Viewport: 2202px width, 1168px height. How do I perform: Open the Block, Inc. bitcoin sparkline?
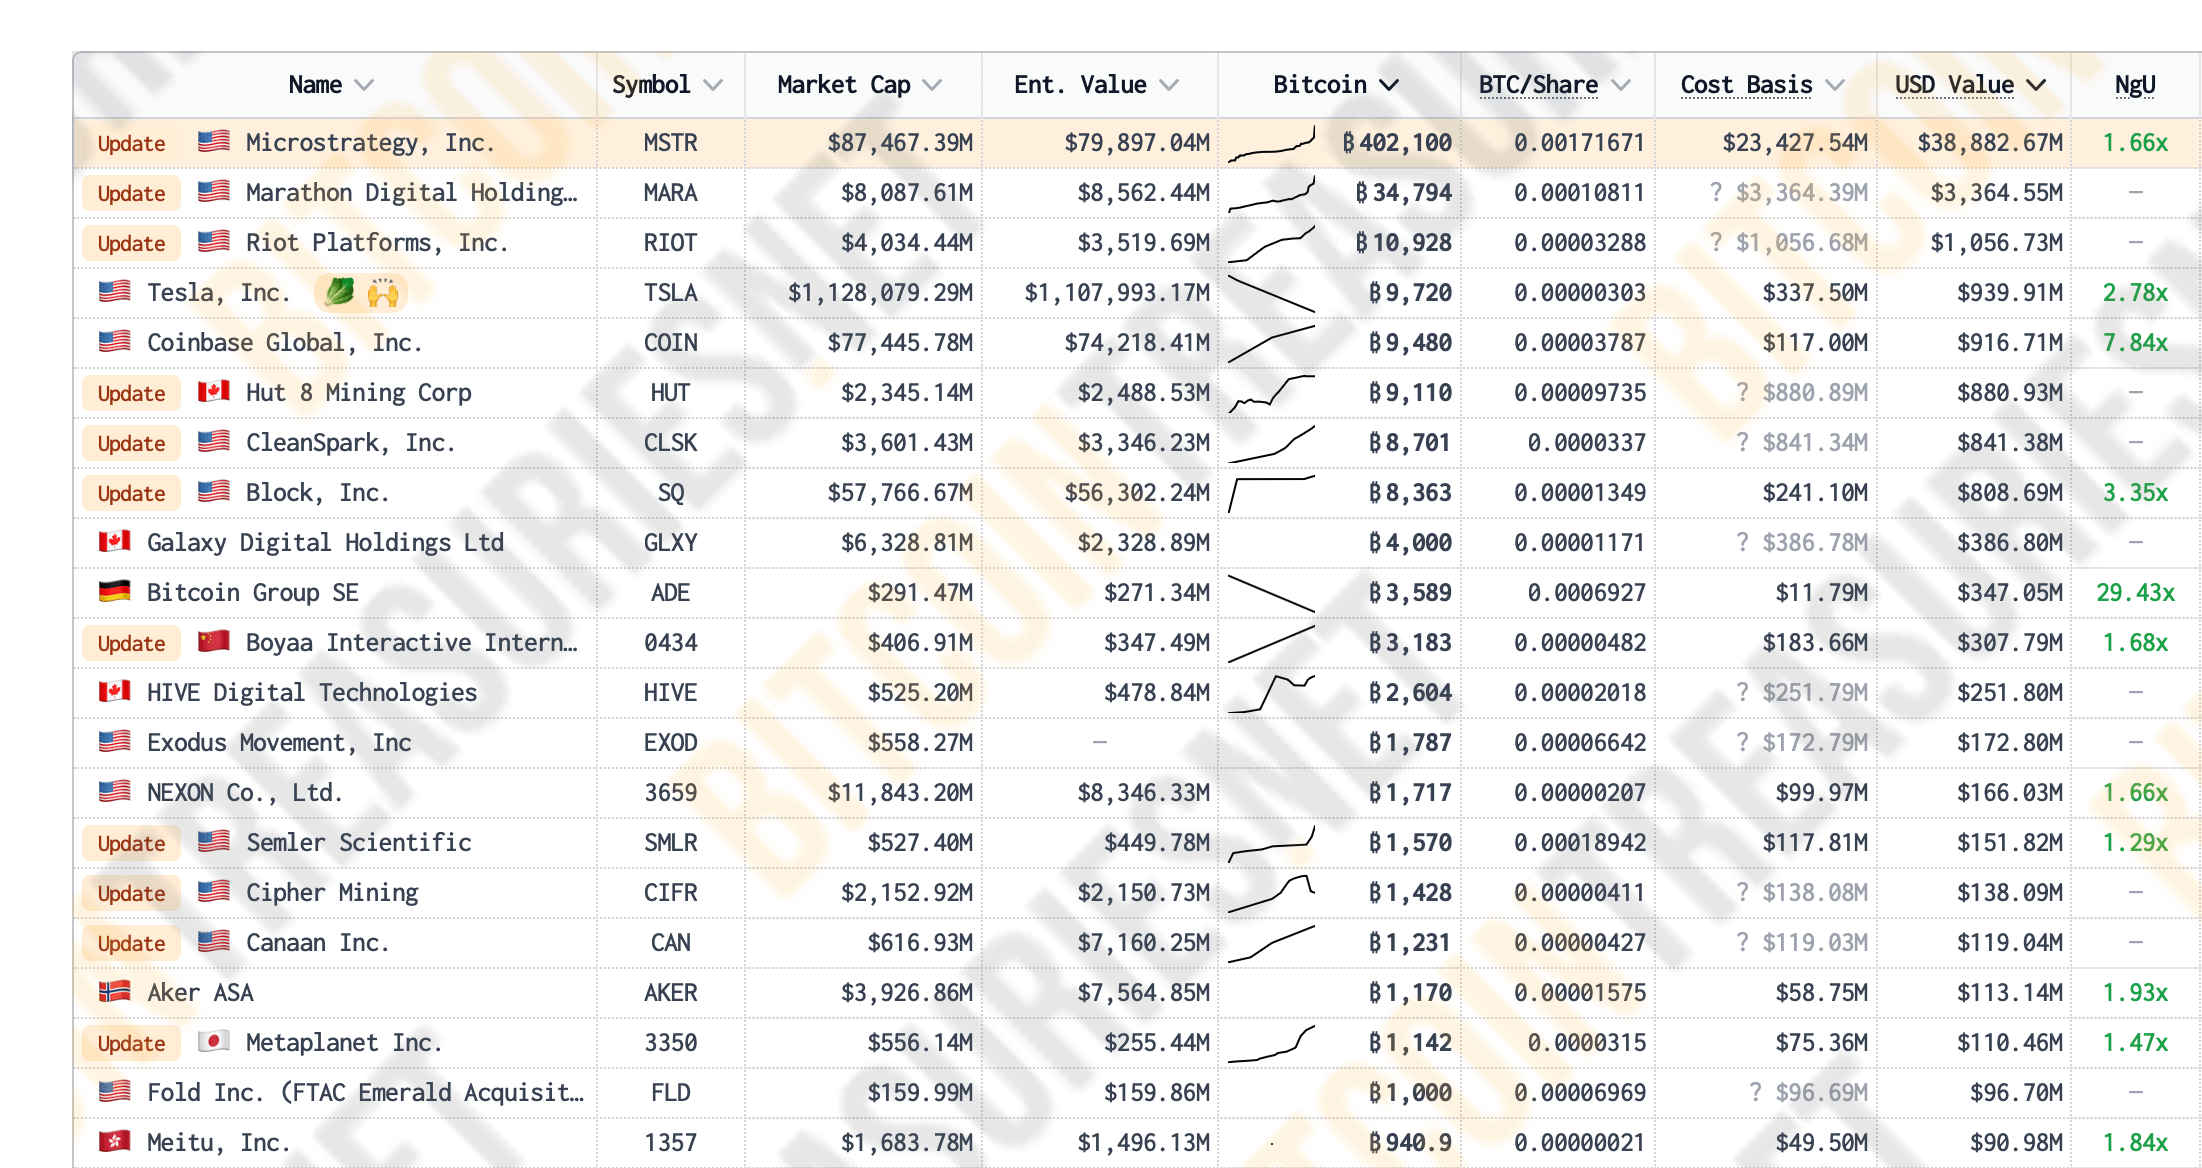(1271, 493)
